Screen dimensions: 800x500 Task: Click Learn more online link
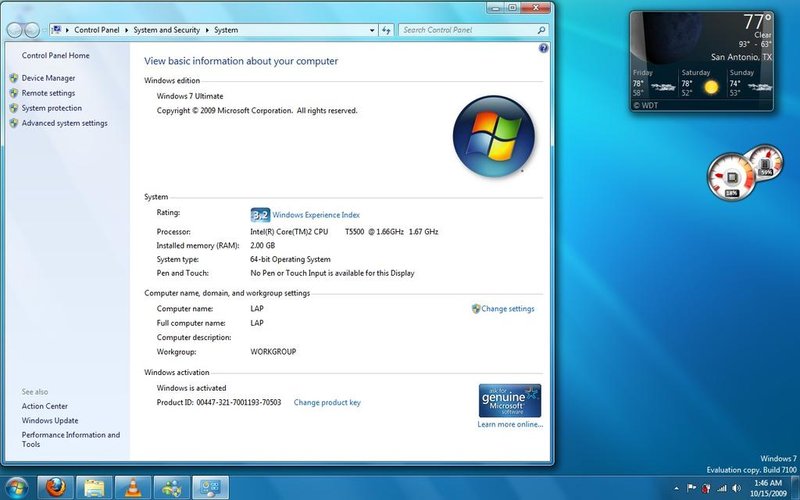(x=510, y=424)
